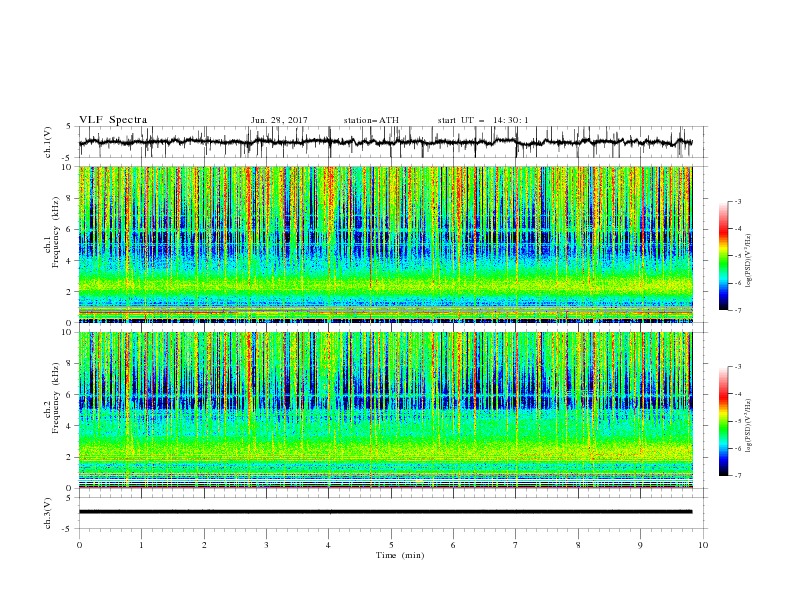Click the ch.2 spectrogram color bar
The image size is (792, 612).
pos(723,421)
